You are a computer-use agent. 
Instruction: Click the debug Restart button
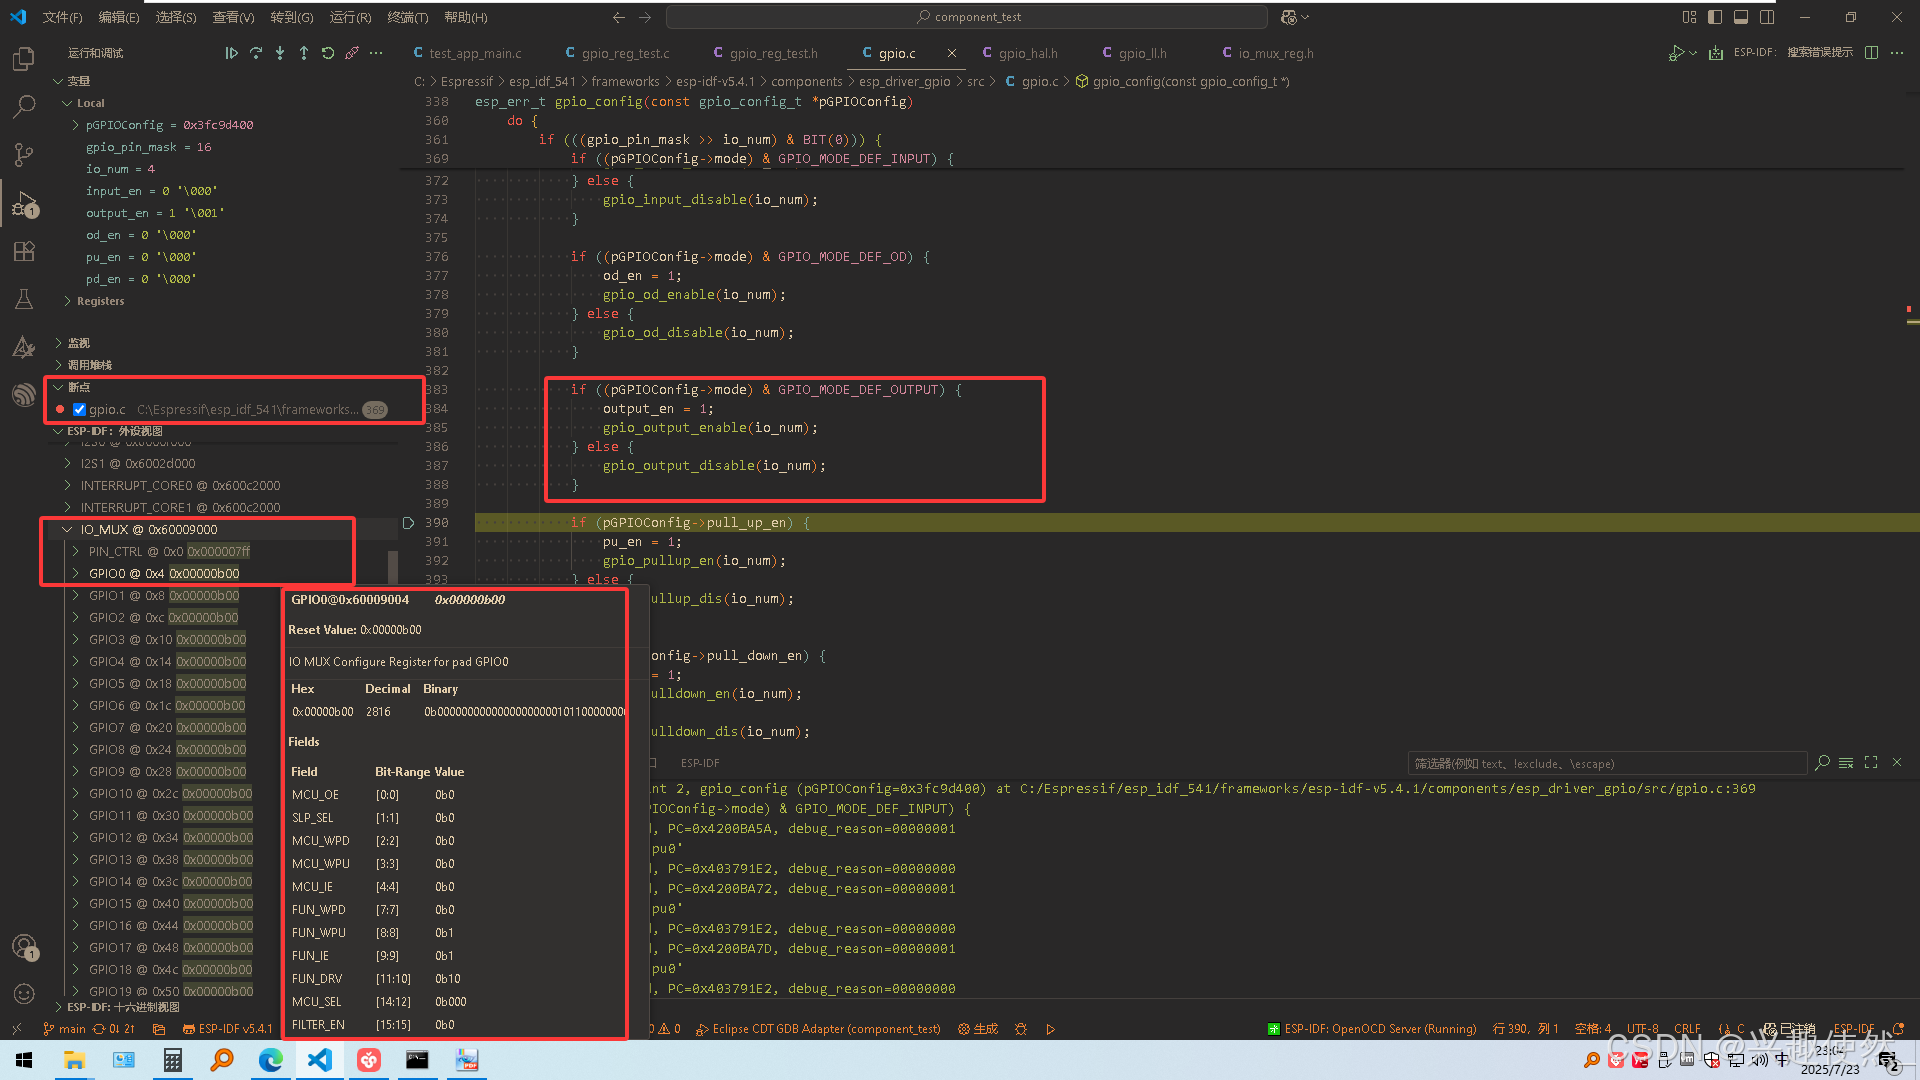[x=328, y=53]
